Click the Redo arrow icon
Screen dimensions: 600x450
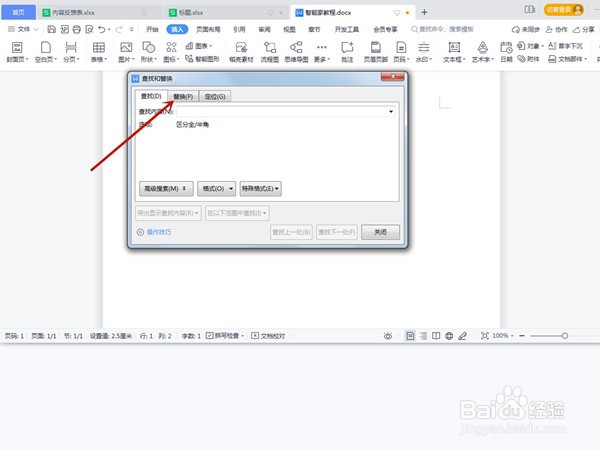click(x=119, y=29)
